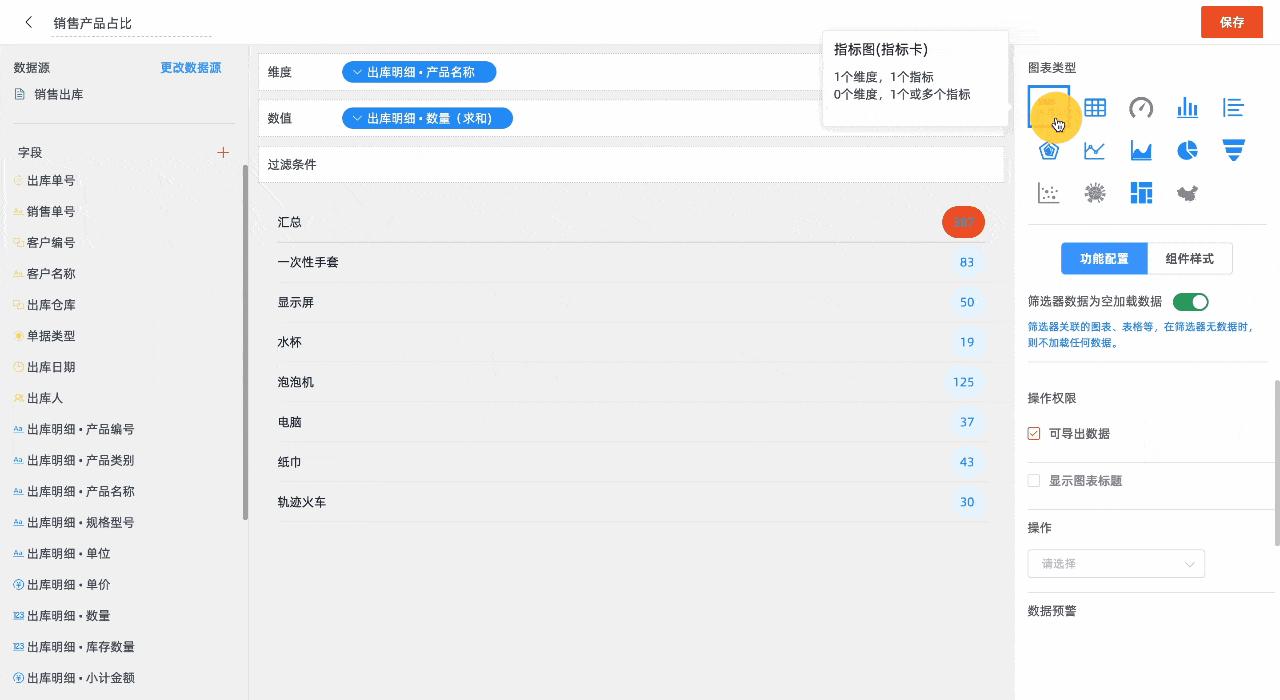Switch to the 组件样式 tab
The width and height of the screenshot is (1280, 700).
tap(1190, 258)
